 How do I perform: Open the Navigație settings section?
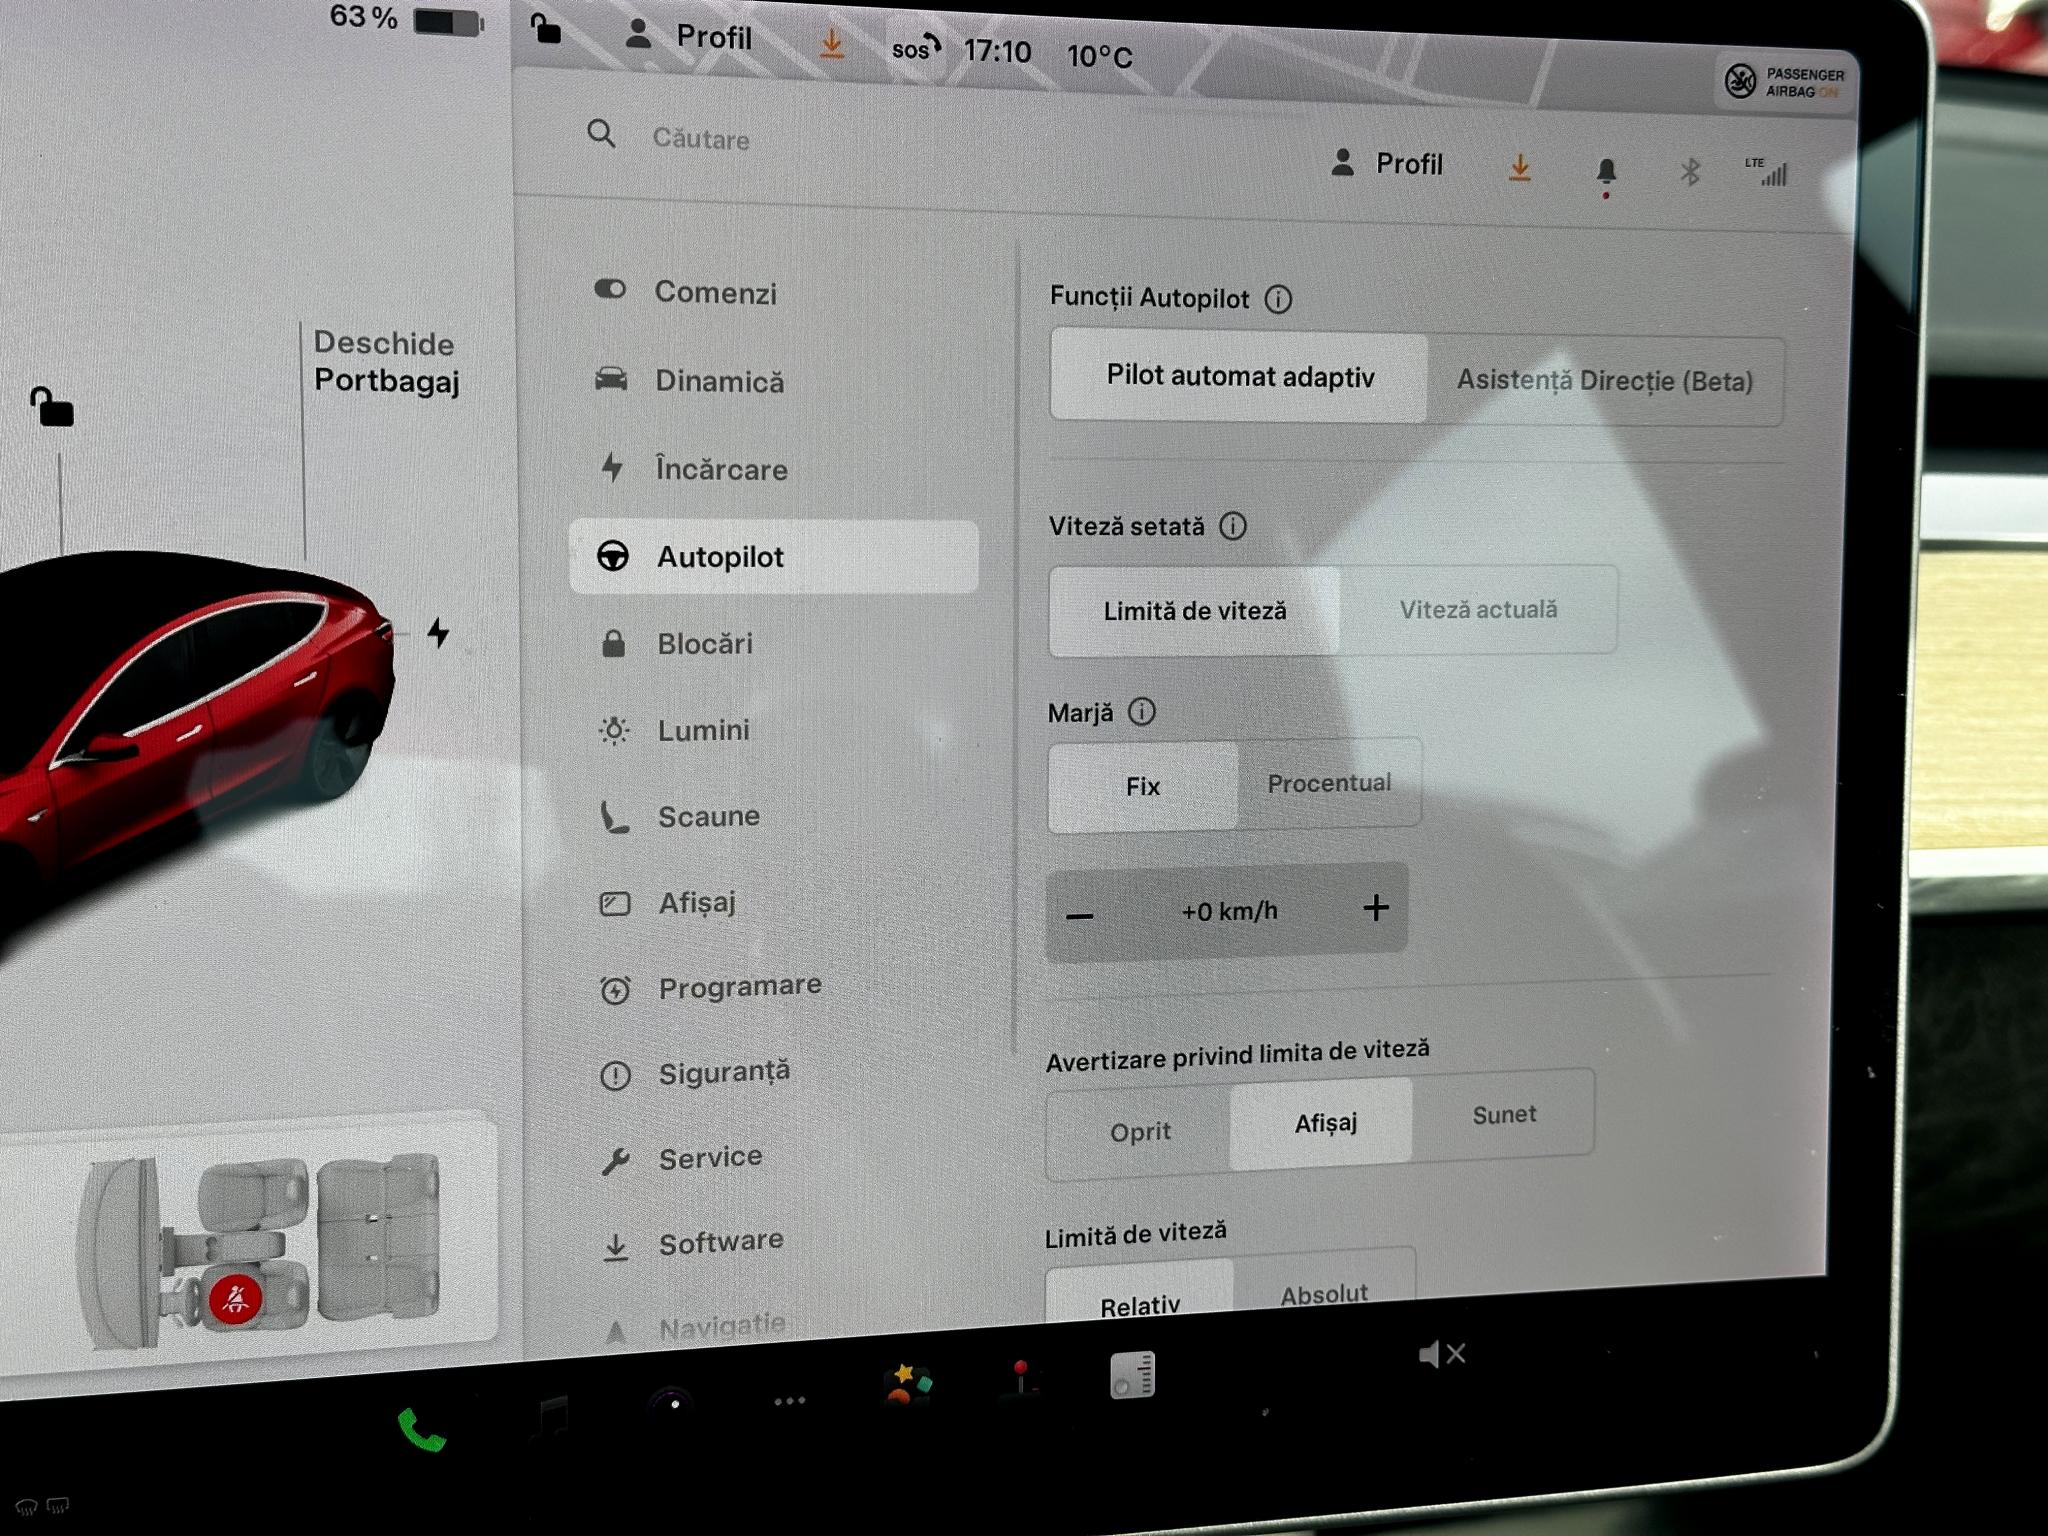694,1327
